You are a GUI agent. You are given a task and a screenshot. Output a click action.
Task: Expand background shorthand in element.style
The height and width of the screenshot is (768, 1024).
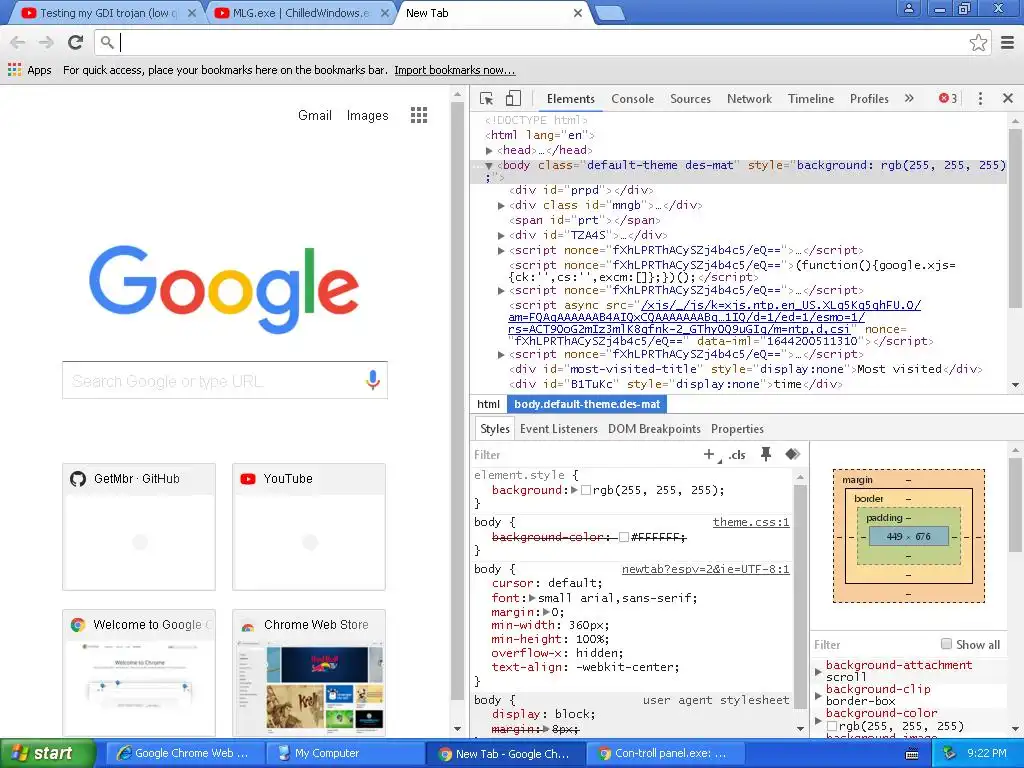[x=574, y=490]
